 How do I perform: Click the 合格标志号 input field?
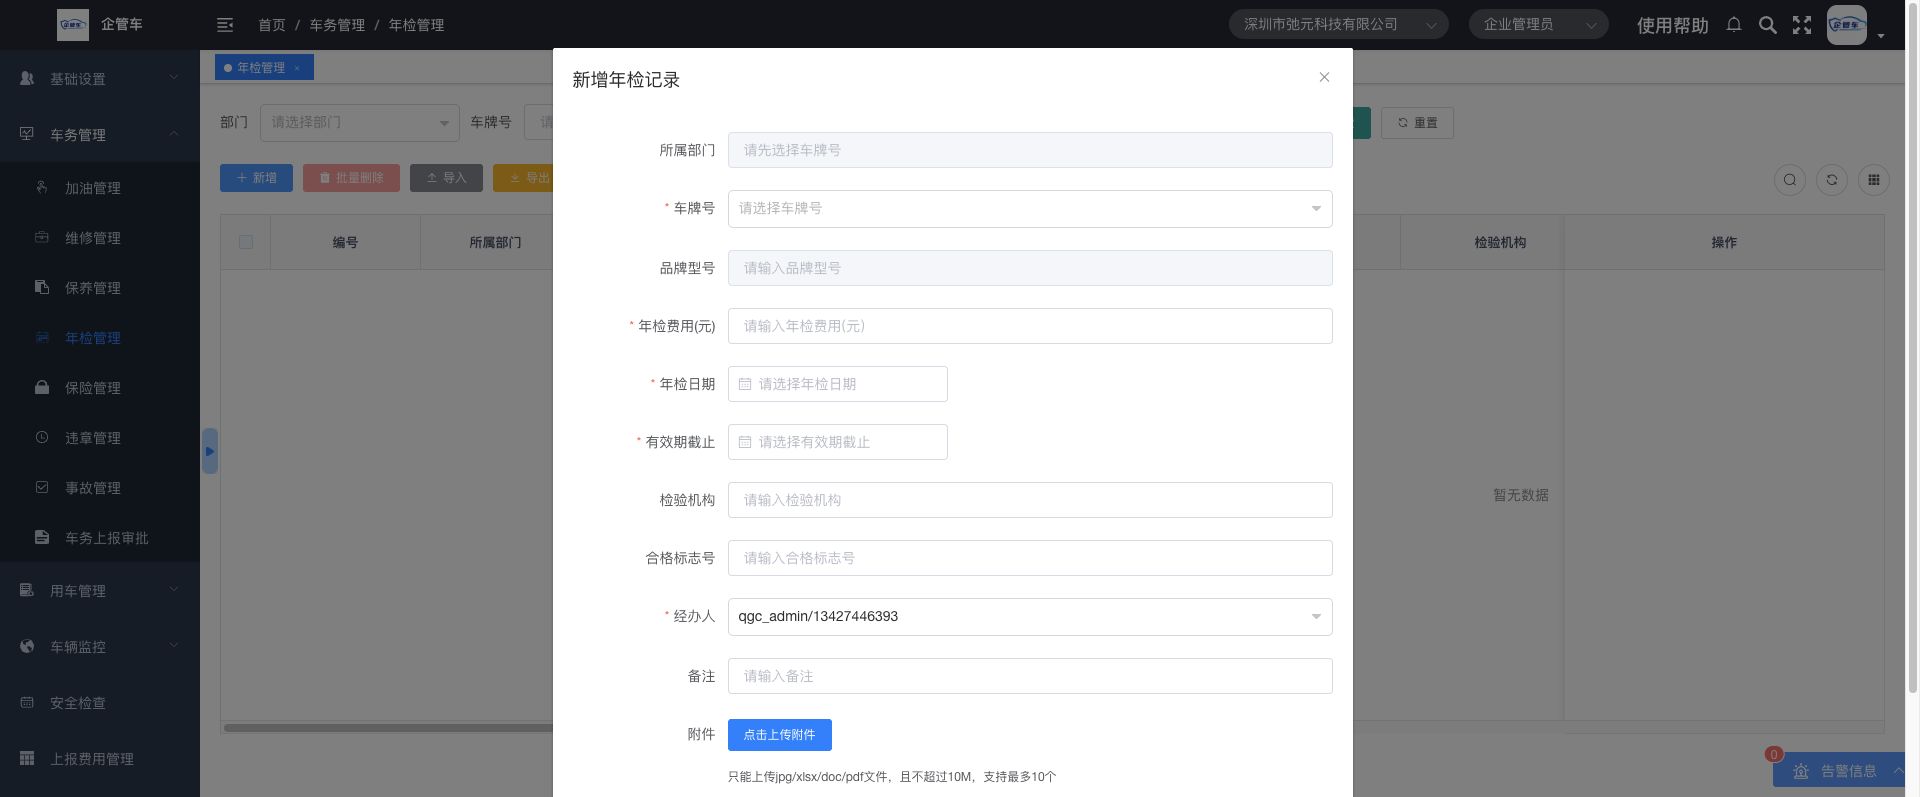1030,558
